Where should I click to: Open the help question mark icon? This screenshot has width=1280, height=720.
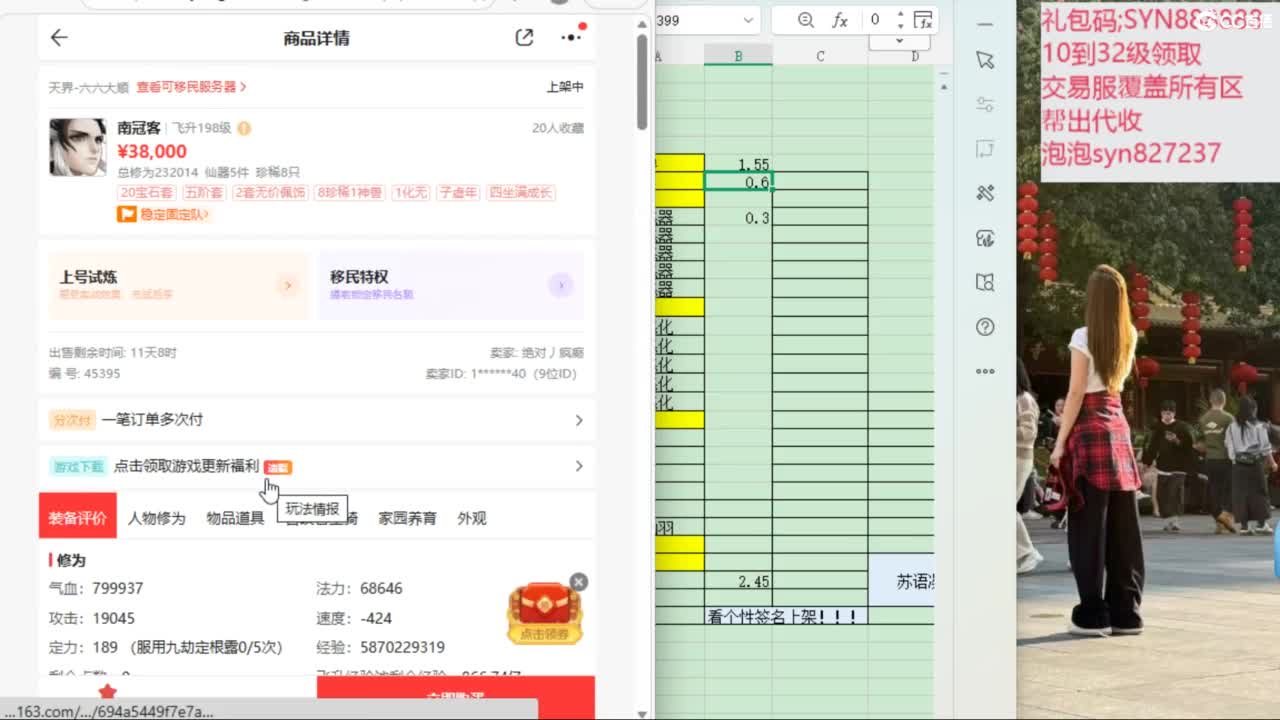pyautogui.click(x=985, y=327)
